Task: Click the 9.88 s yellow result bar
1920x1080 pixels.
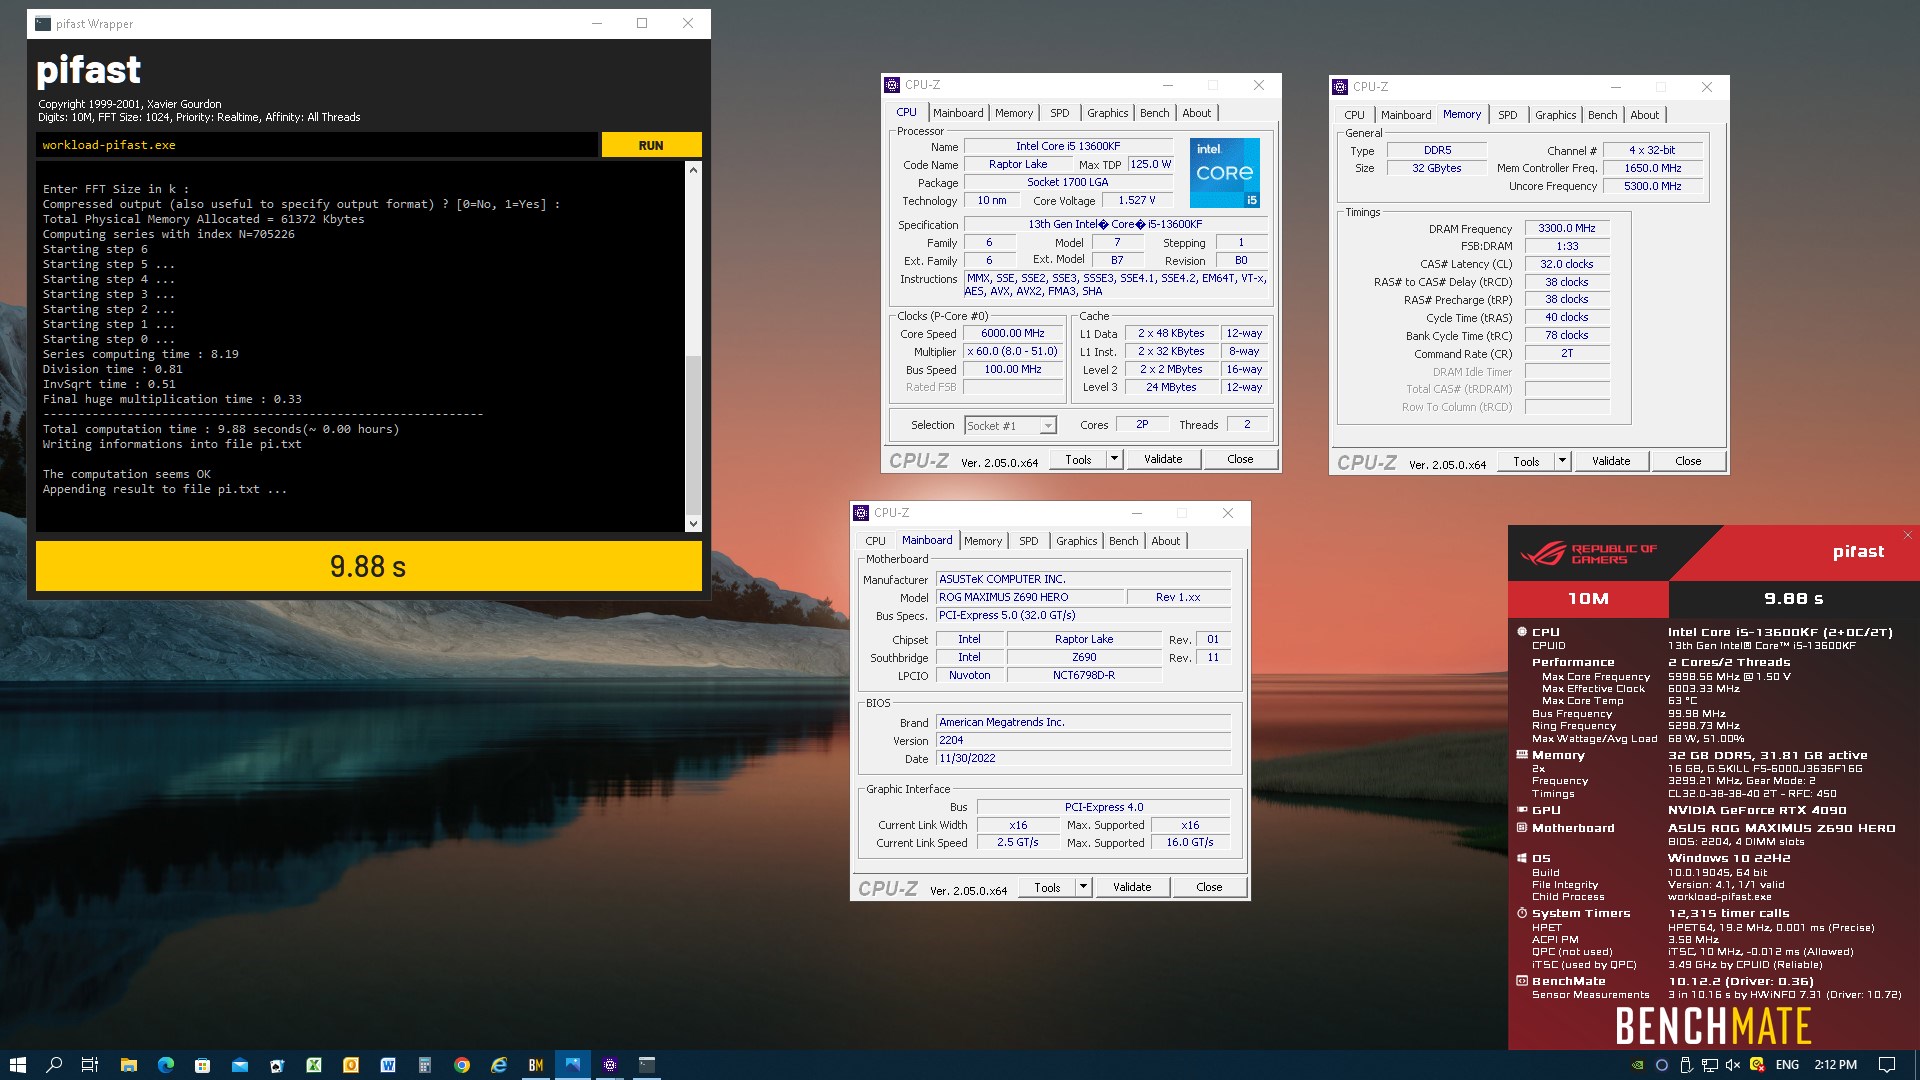Action: tap(368, 567)
